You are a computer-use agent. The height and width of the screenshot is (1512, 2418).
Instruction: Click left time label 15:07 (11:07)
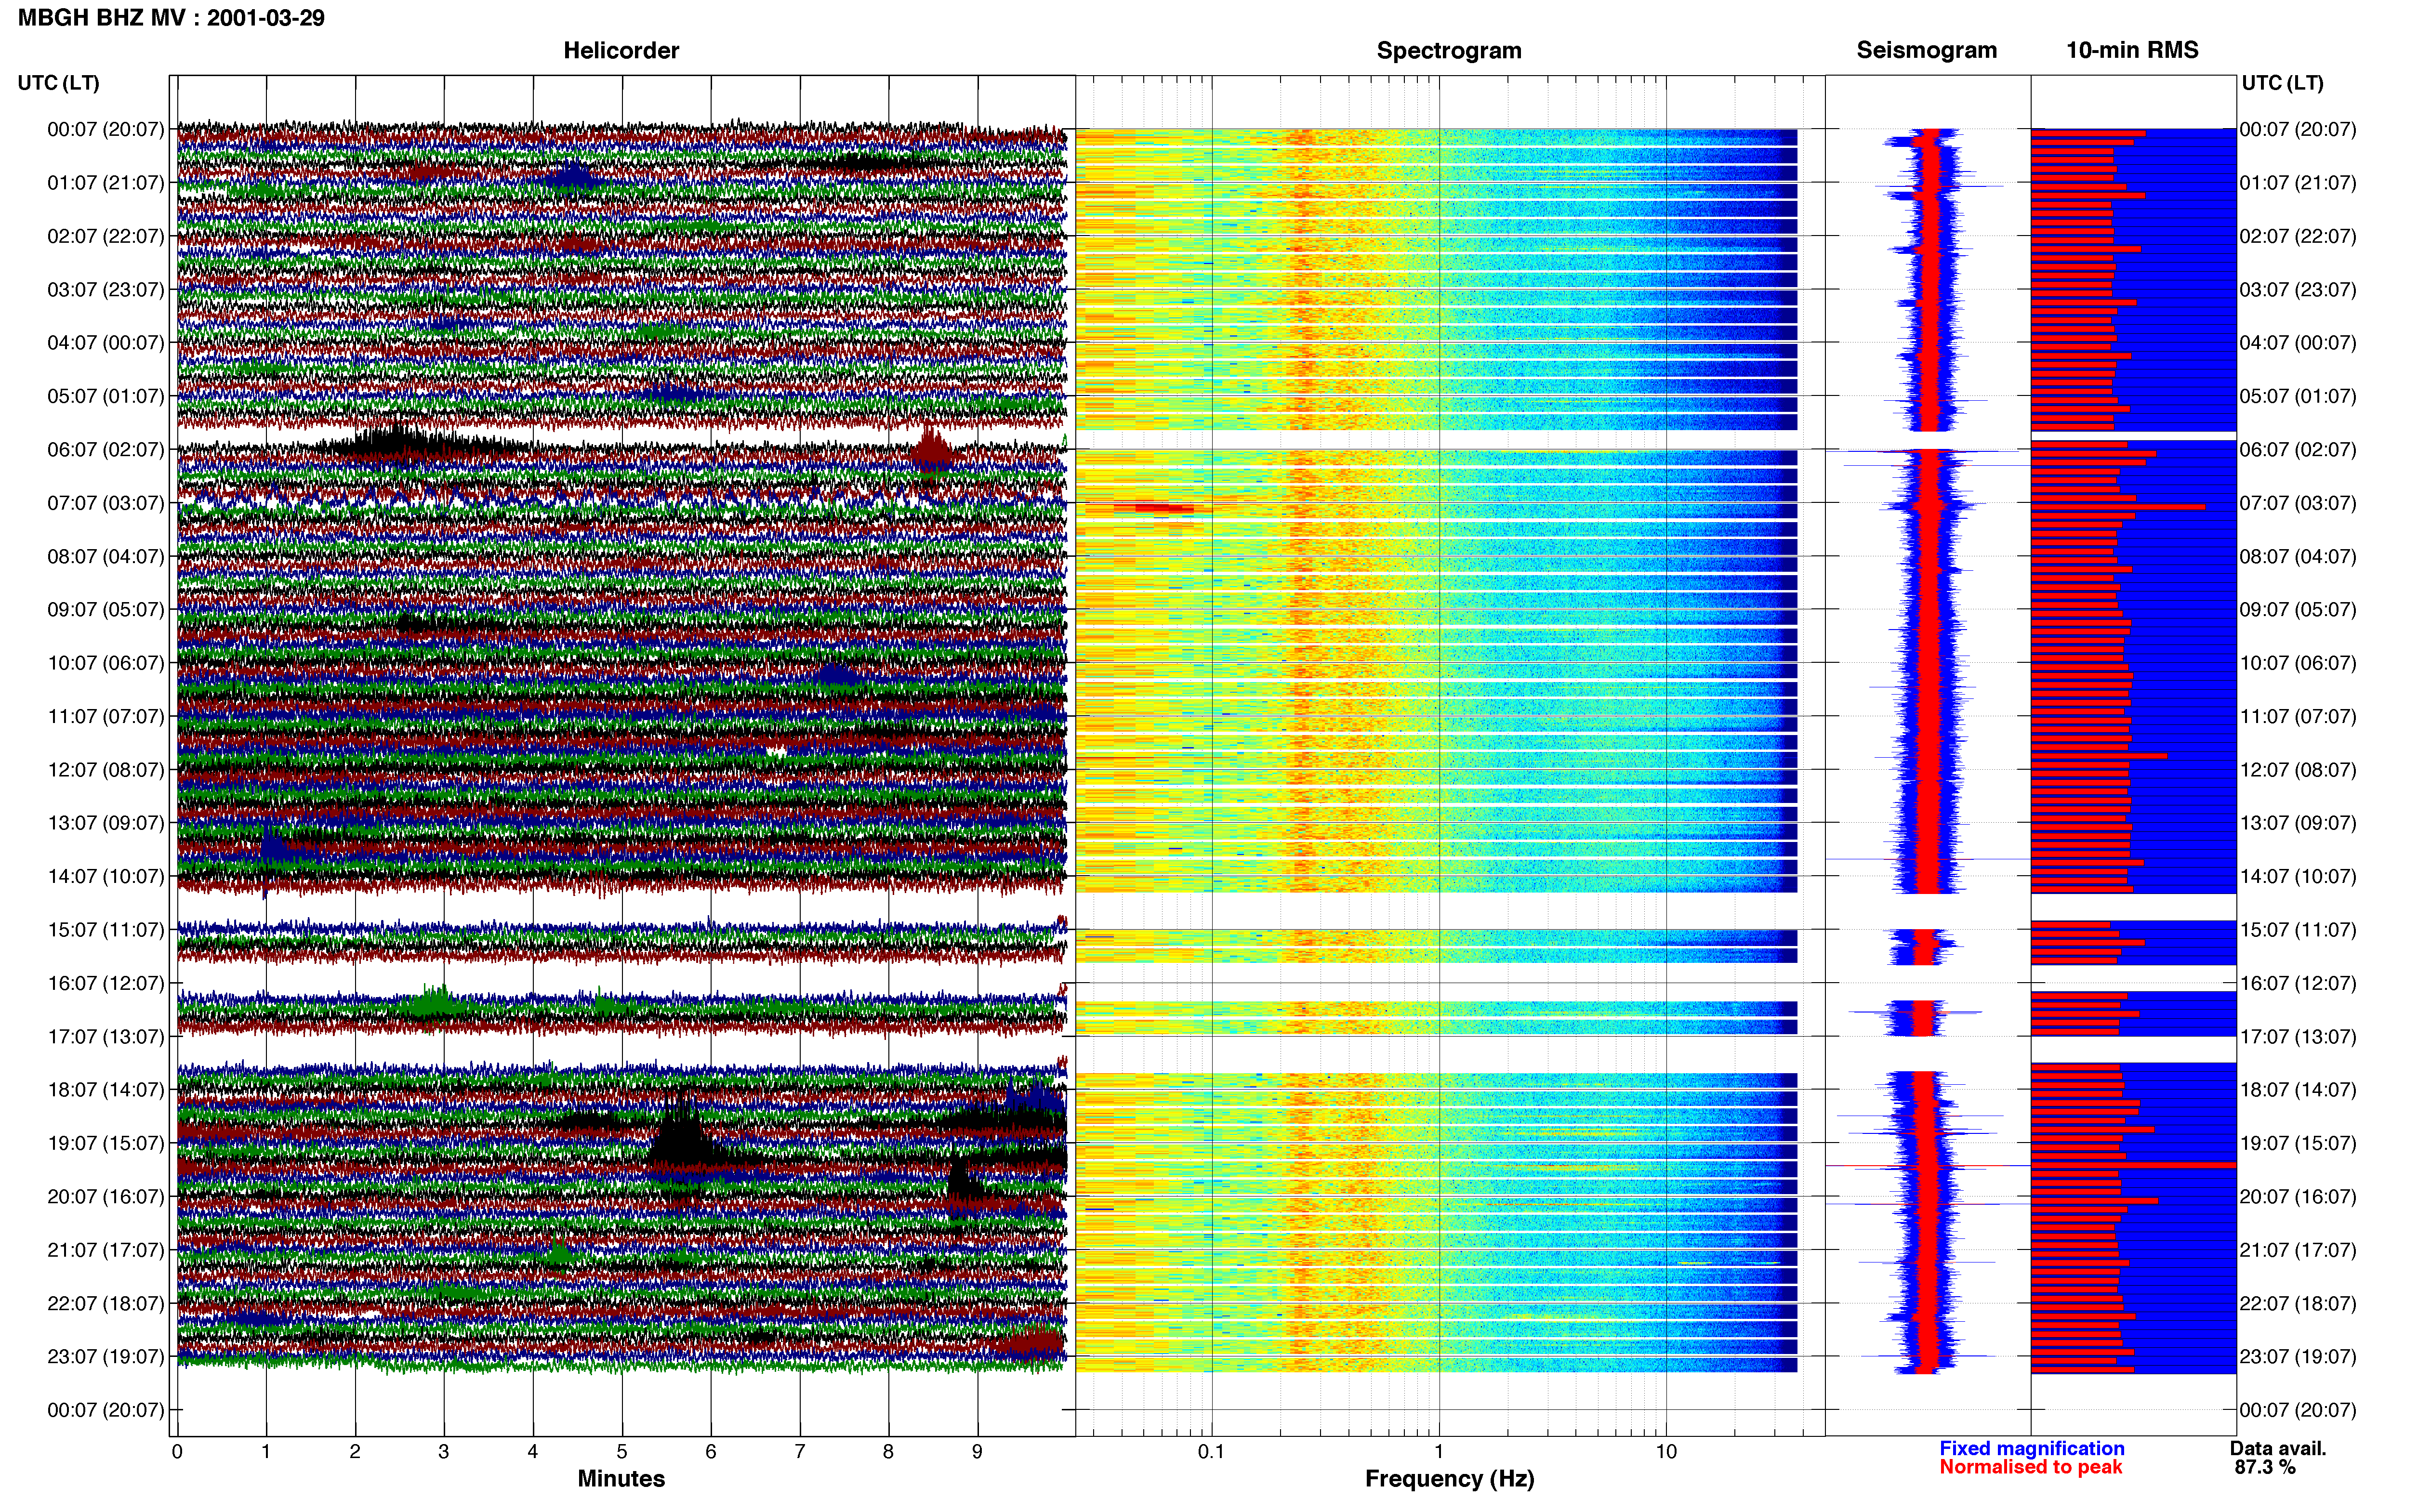(106, 930)
